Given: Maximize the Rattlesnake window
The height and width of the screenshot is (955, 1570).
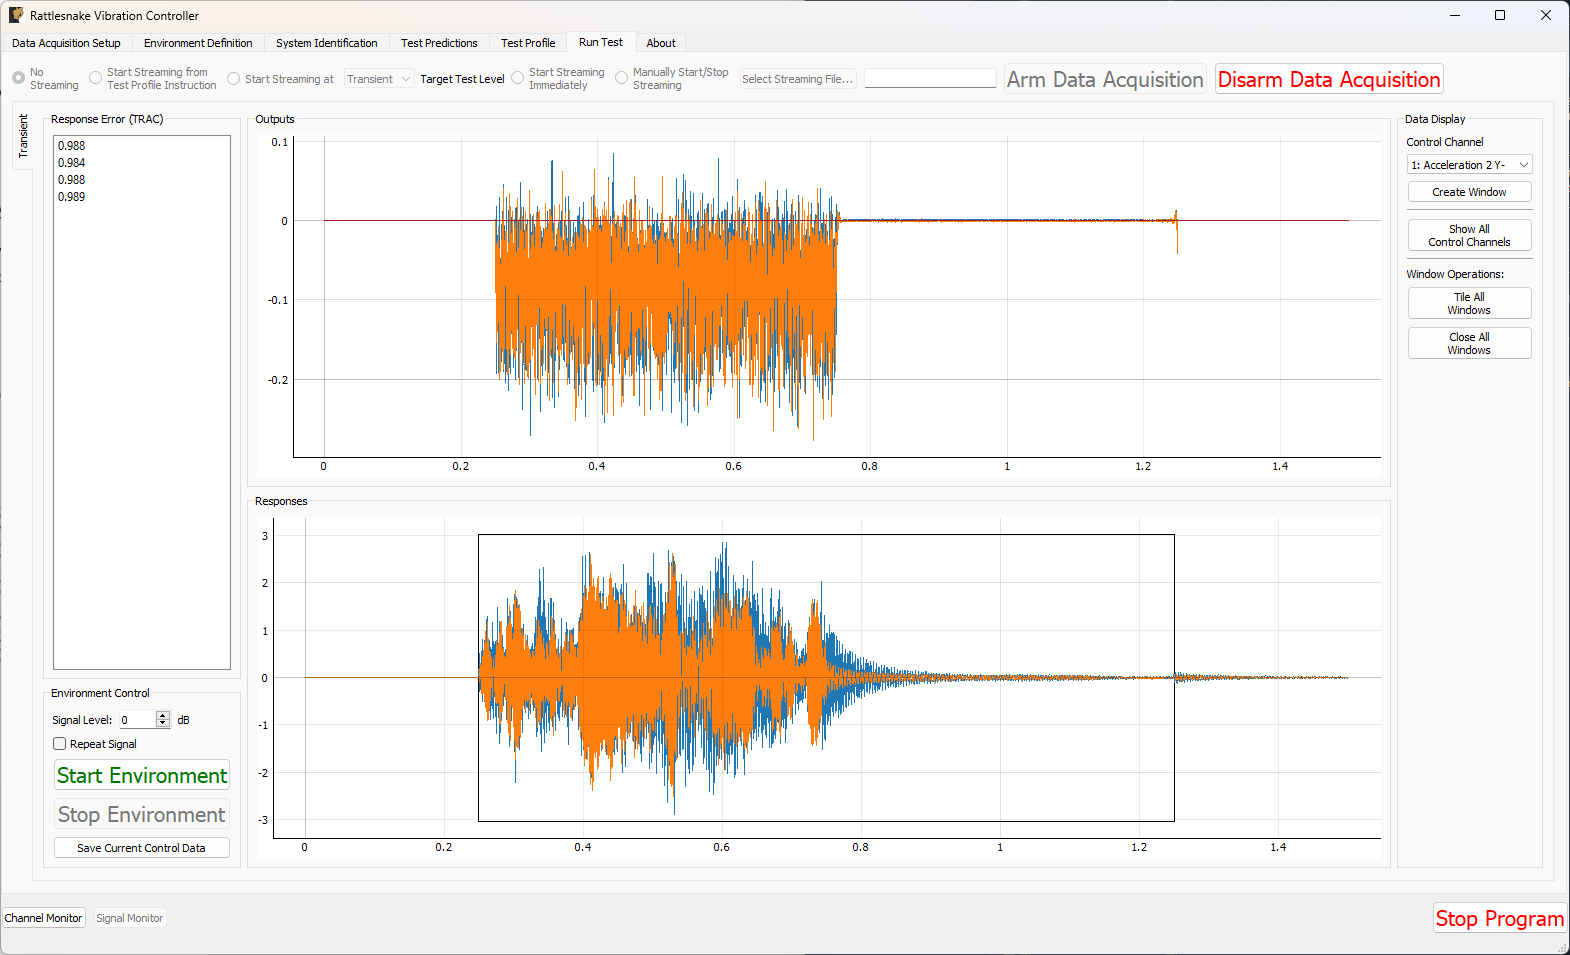Looking at the screenshot, I should click(x=1500, y=15).
